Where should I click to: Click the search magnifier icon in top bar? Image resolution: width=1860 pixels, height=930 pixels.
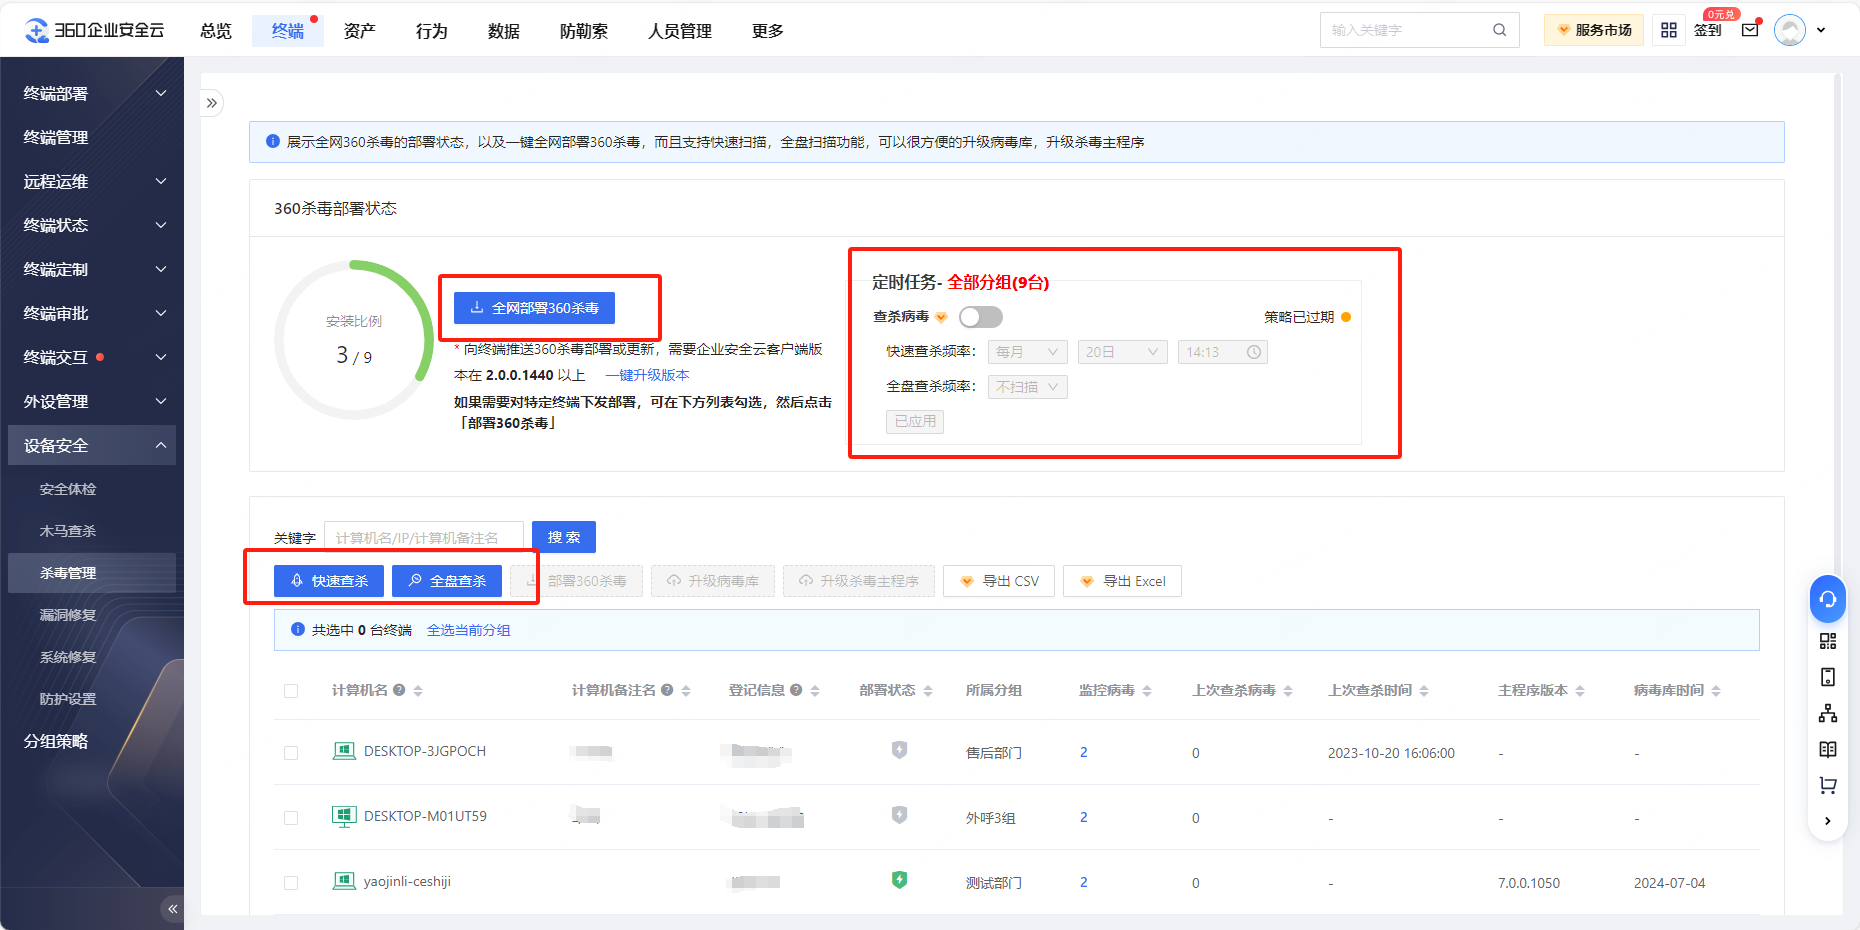pyautogui.click(x=1499, y=30)
